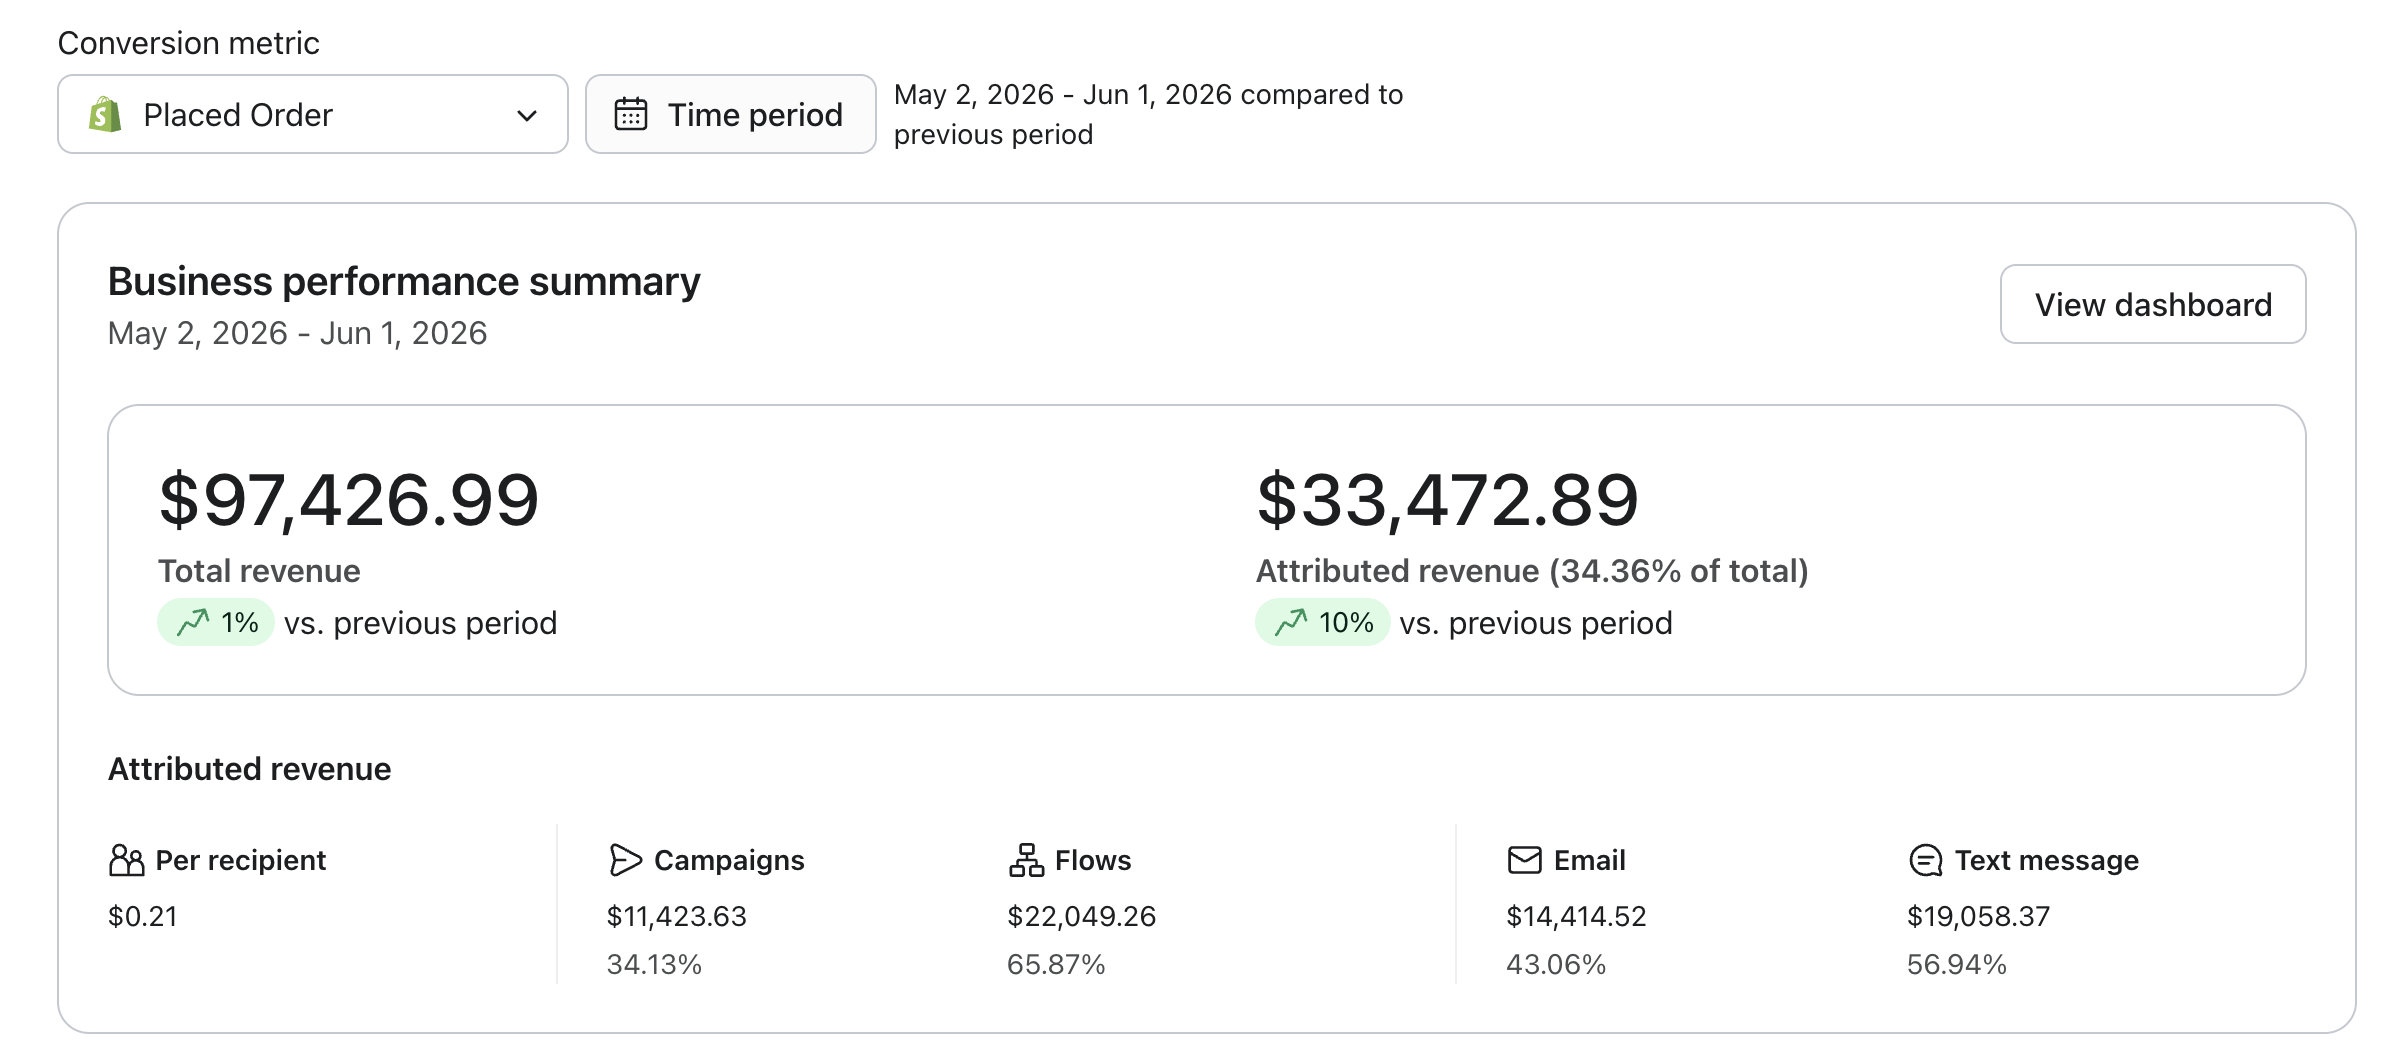The height and width of the screenshot is (1060, 2388).
Task: Click the Per recipient label
Action: point(241,860)
